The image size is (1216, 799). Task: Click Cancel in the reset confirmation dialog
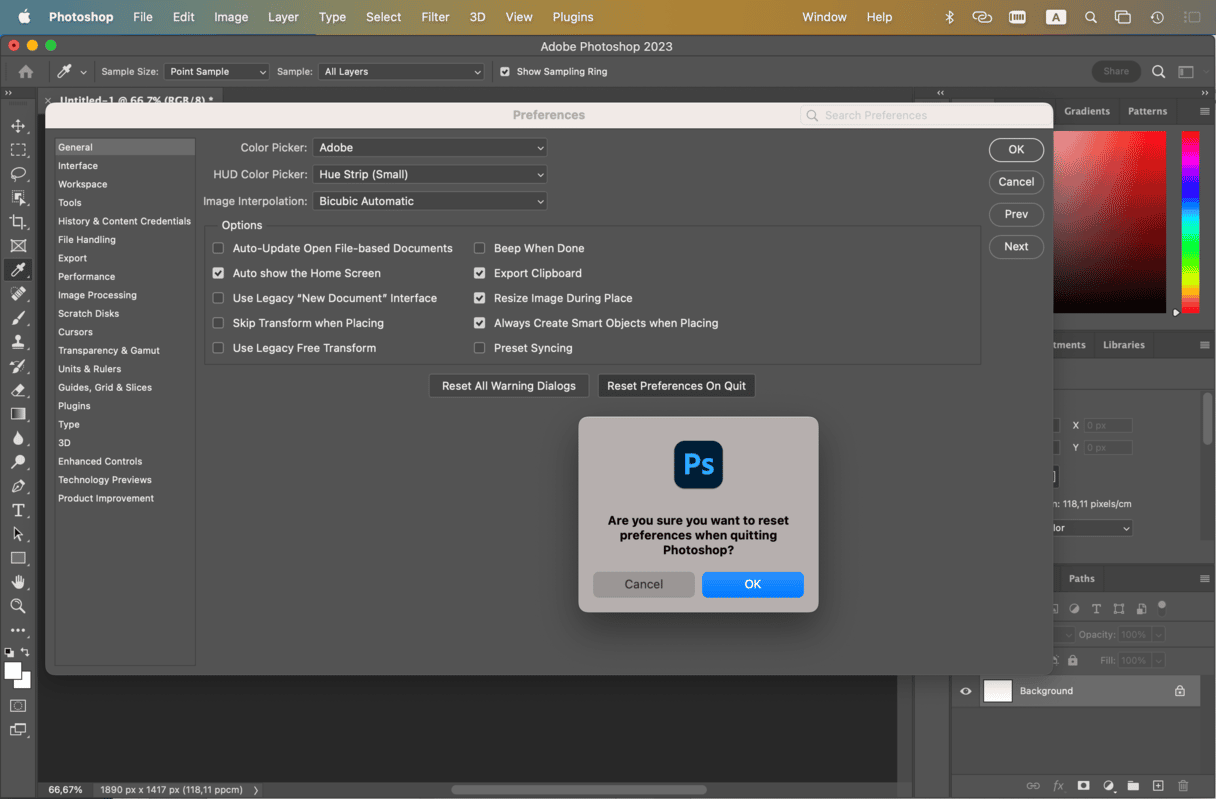click(x=643, y=585)
